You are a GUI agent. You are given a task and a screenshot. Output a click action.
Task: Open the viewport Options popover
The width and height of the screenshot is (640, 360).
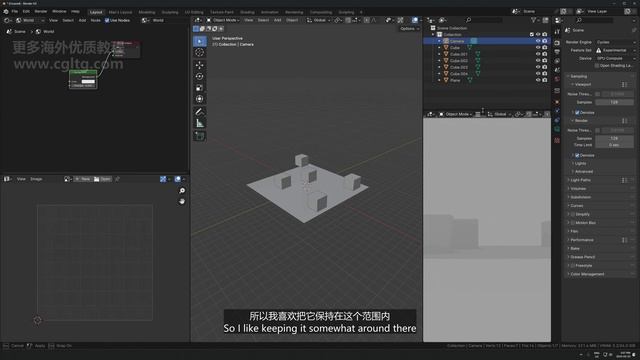point(409,29)
